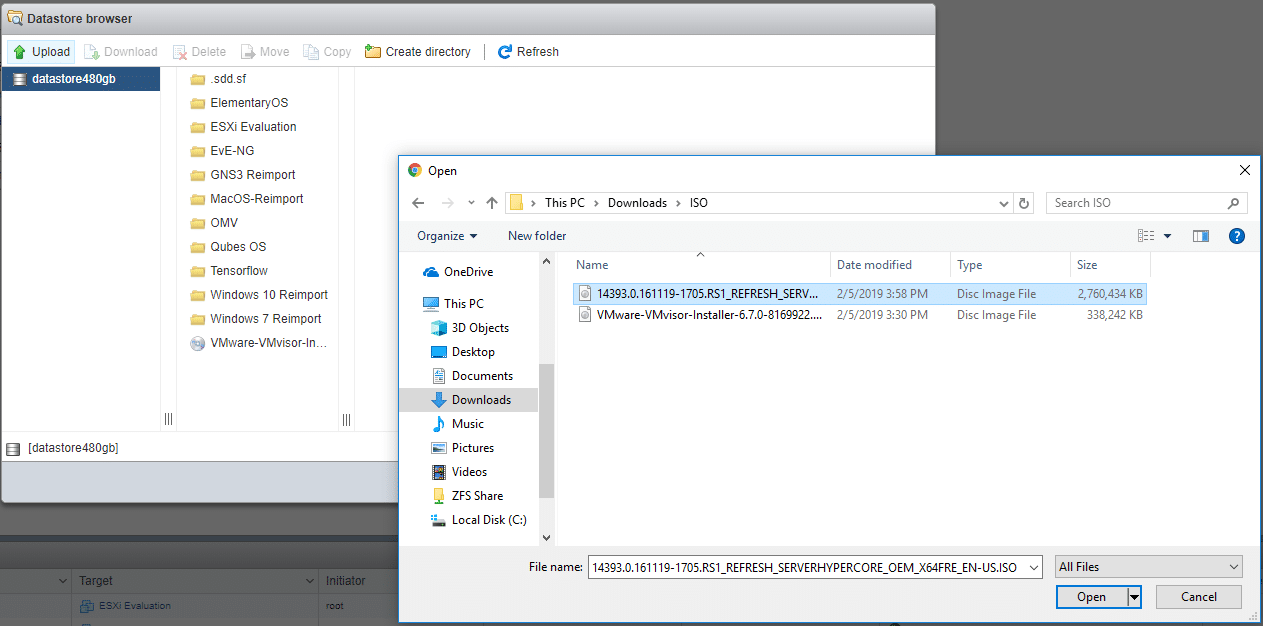The image size is (1263, 626).
Task: Select the VMware-VMvisor ISO in datastore
Action: coord(260,343)
